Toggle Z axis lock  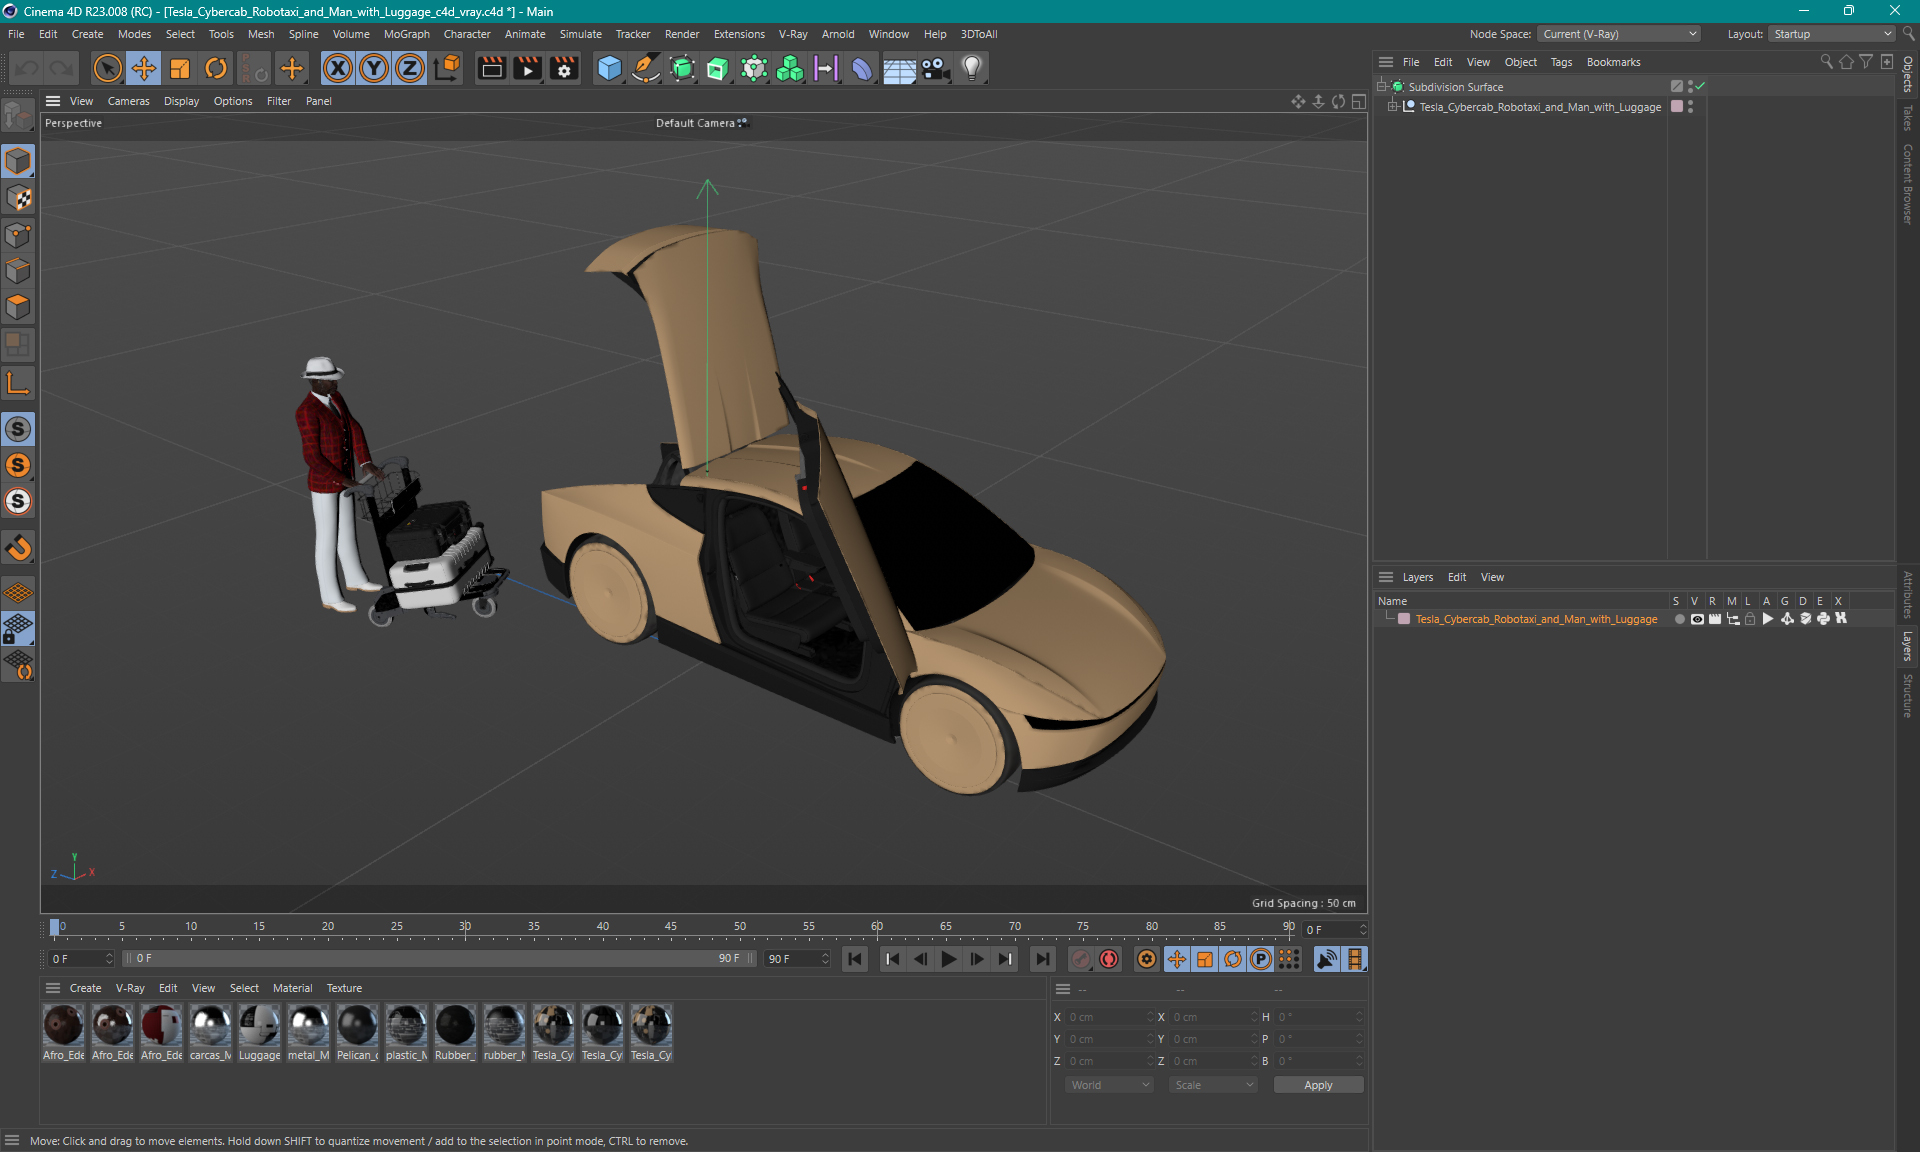pyautogui.click(x=410, y=68)
